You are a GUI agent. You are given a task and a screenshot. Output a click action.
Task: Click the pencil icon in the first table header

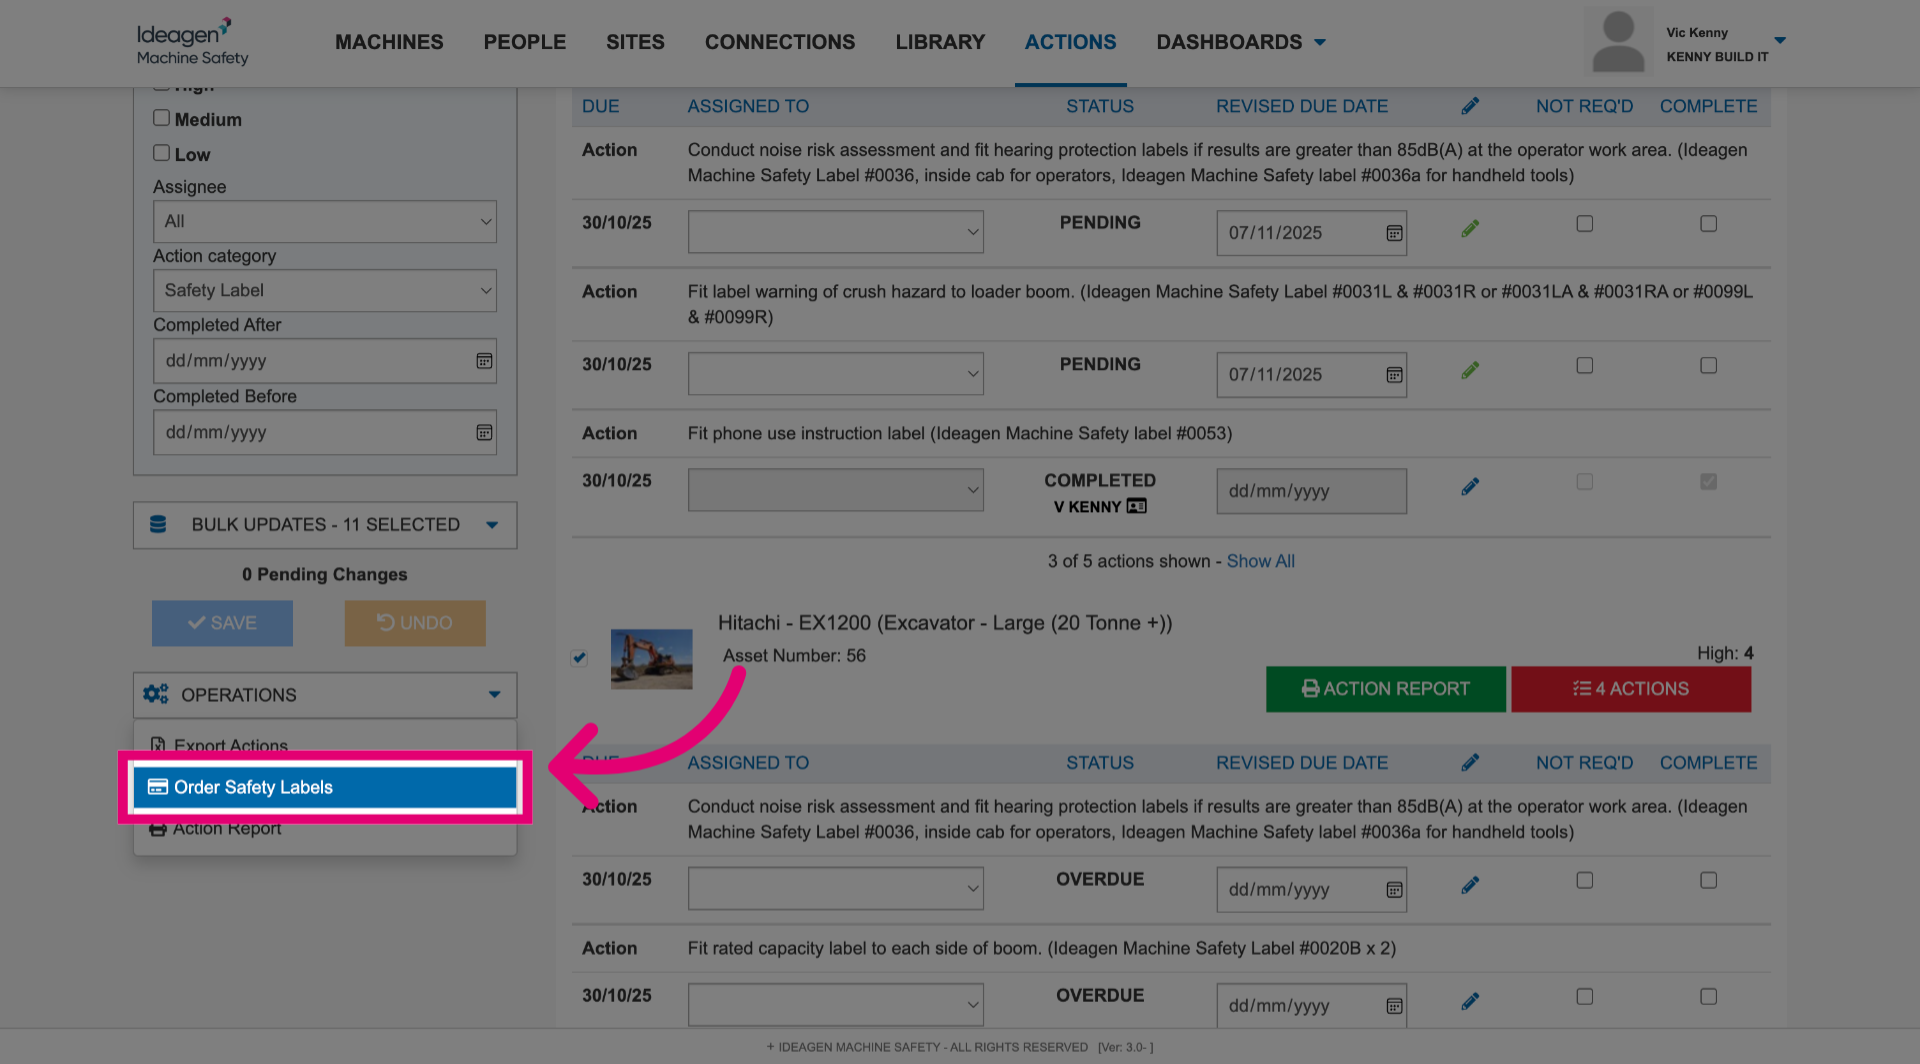pyautogui.click(x=1469, y=106)
